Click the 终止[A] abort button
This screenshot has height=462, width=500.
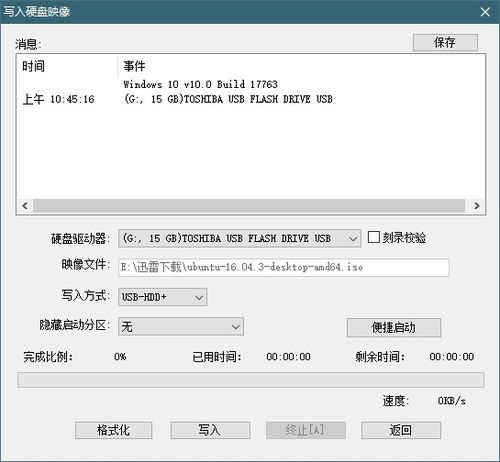coord(306,430)
